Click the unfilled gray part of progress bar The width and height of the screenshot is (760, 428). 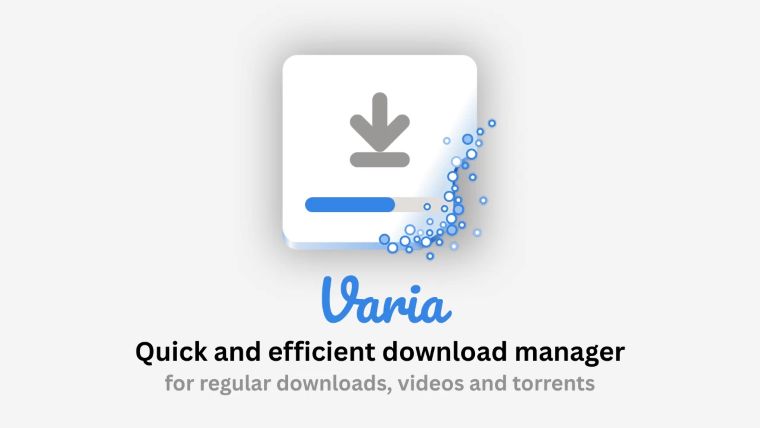[412, 205]
